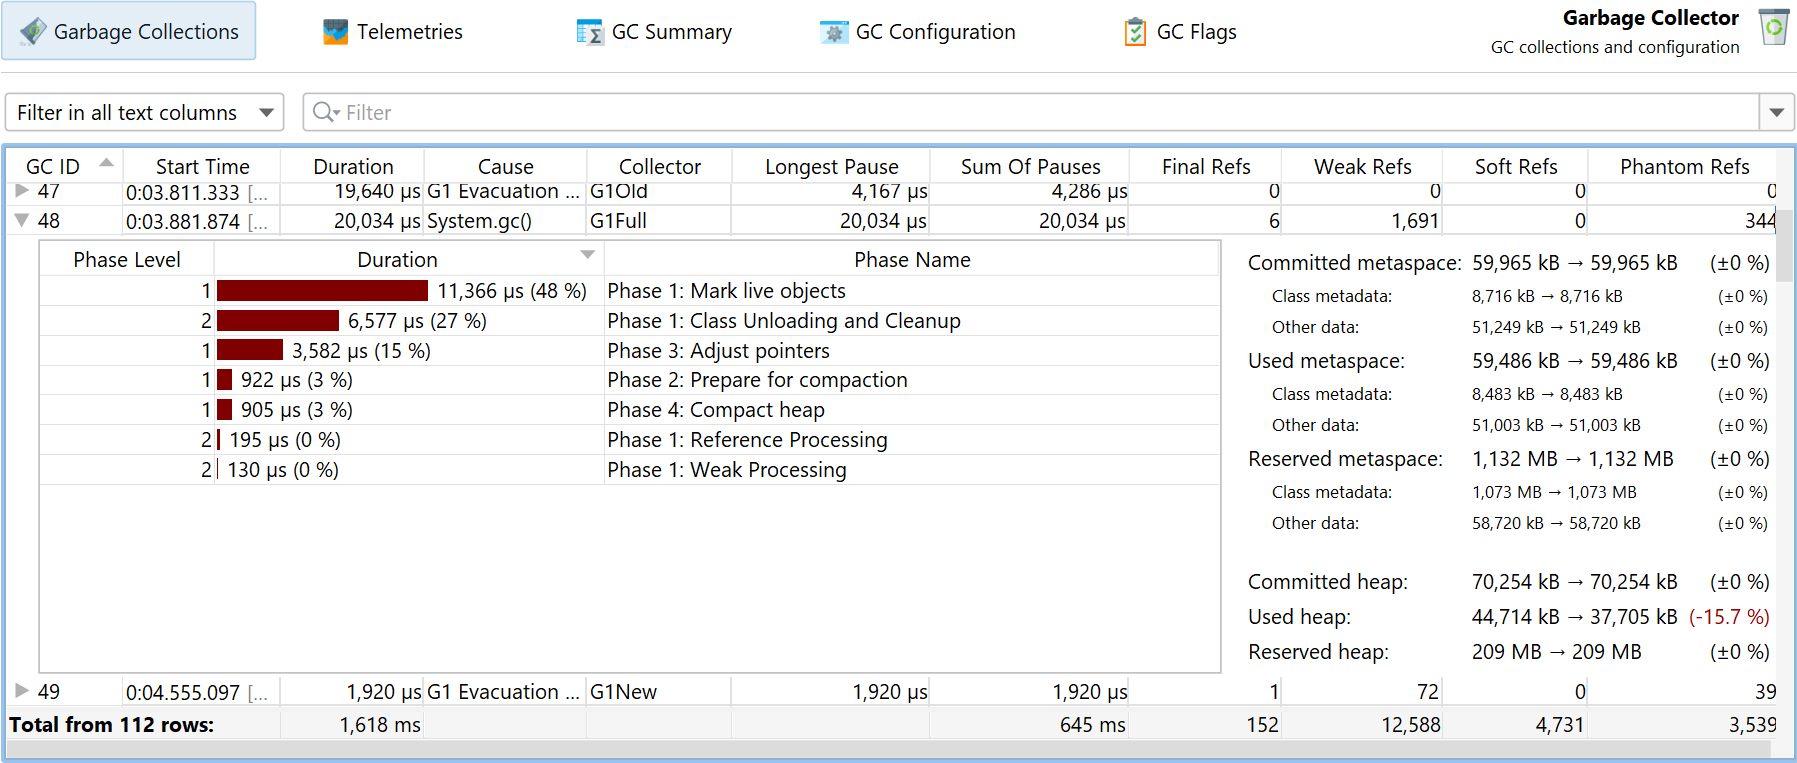Open the filter history dropdown arrow
Viewport: 1797px width, 763px height.
pyautogui.click(x=1777, y=112)
